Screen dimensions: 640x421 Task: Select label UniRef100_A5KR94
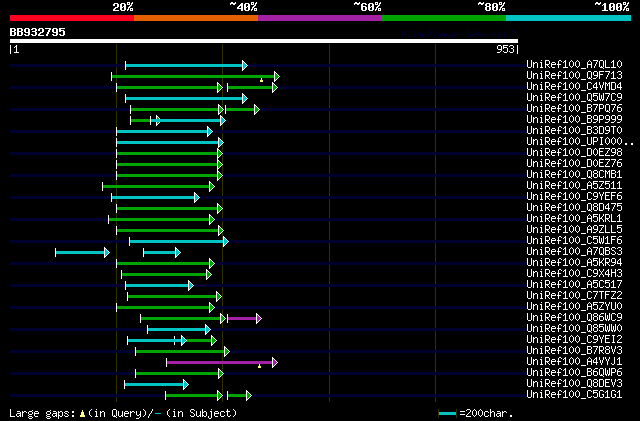coord(574,263)
